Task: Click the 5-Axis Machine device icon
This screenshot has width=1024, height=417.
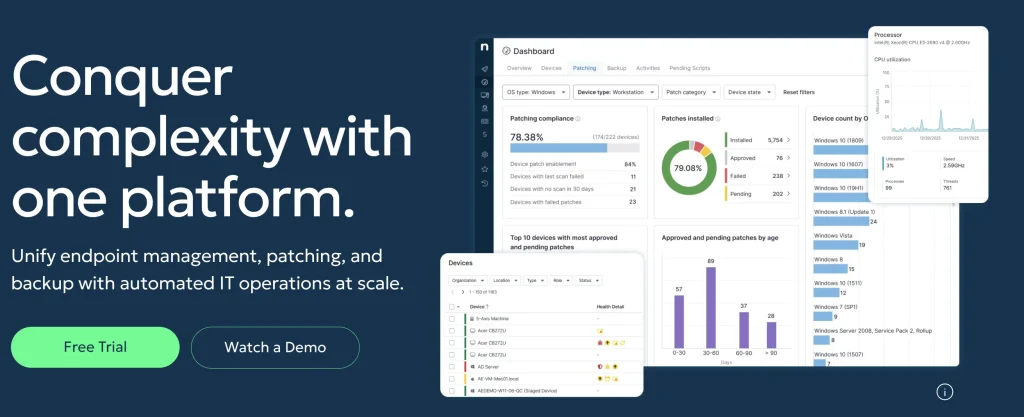Action: point(472,318)
